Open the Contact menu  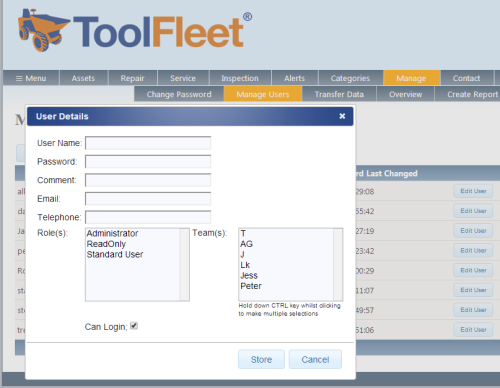pyautogui.click(x=466, y=78)
